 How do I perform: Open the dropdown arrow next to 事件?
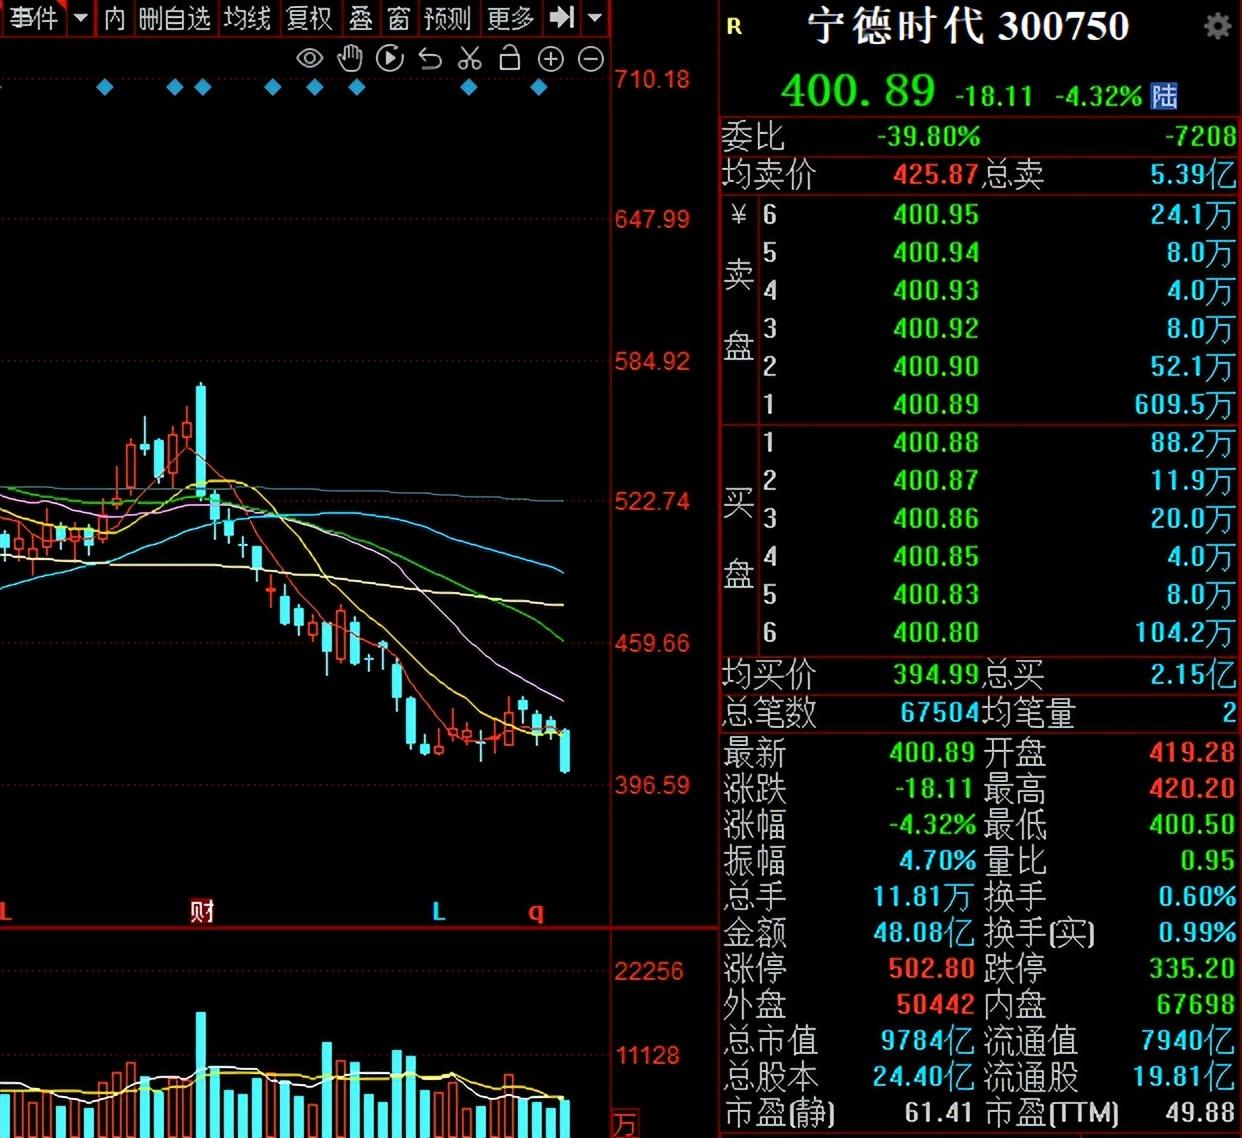tap(81, 18)
